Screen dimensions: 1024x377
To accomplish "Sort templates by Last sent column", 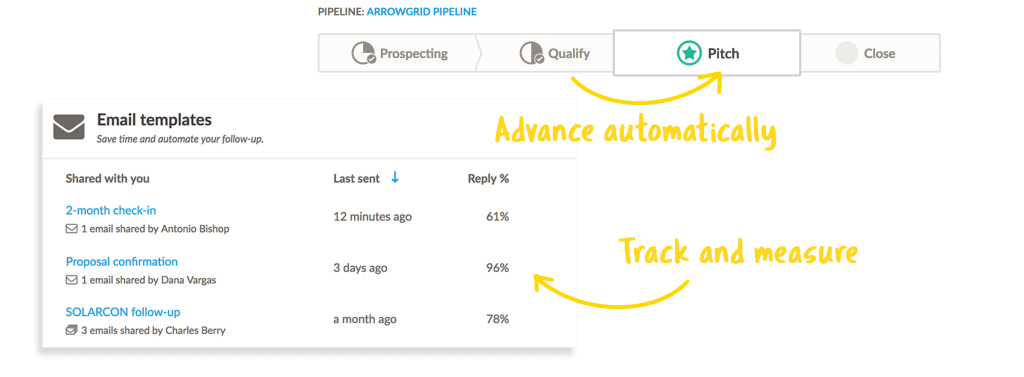I will [357, 178].
